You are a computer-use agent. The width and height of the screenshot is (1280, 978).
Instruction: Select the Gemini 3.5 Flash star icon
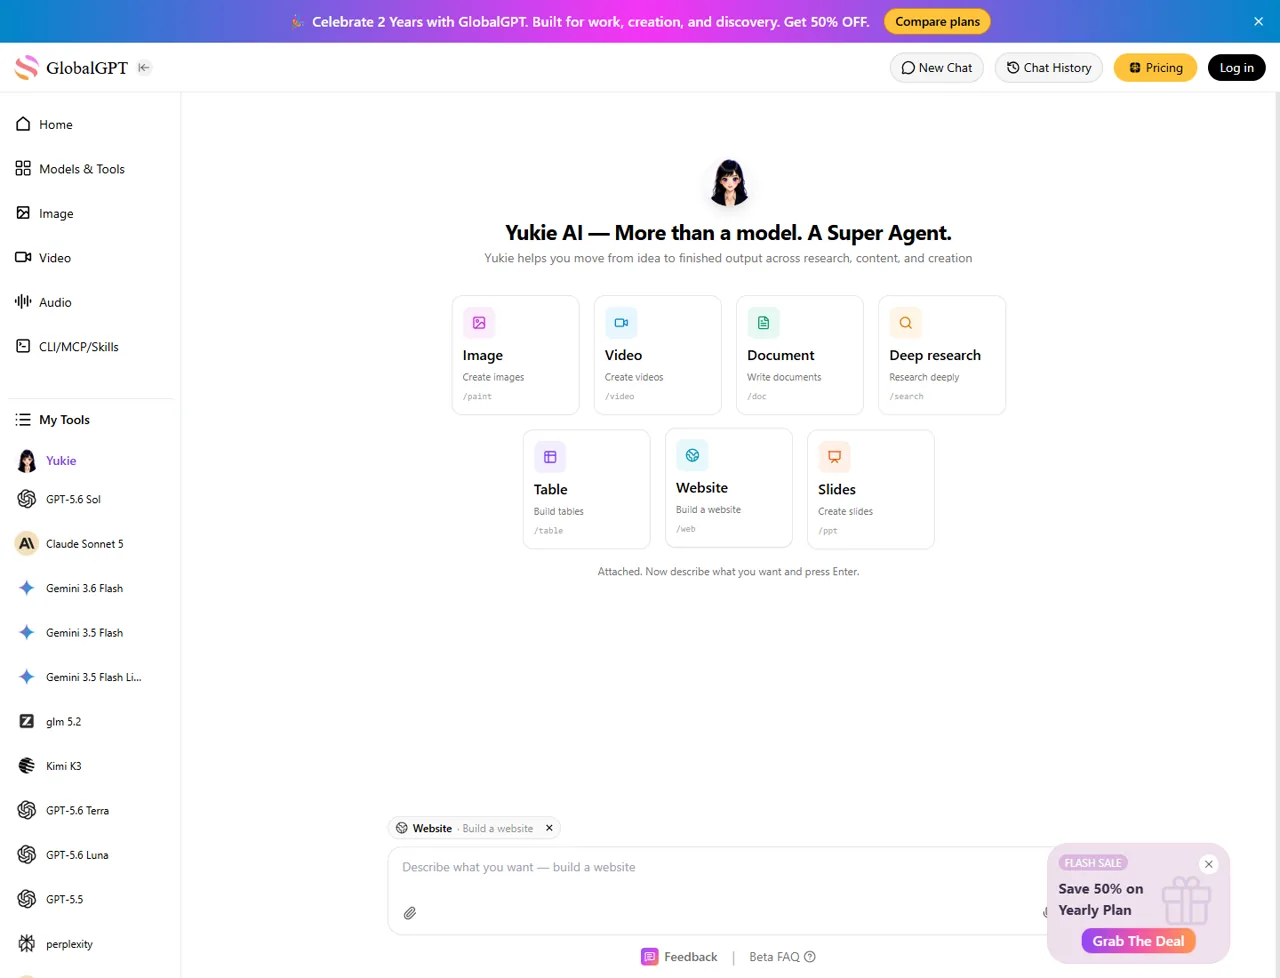click(x=27, y=633)
